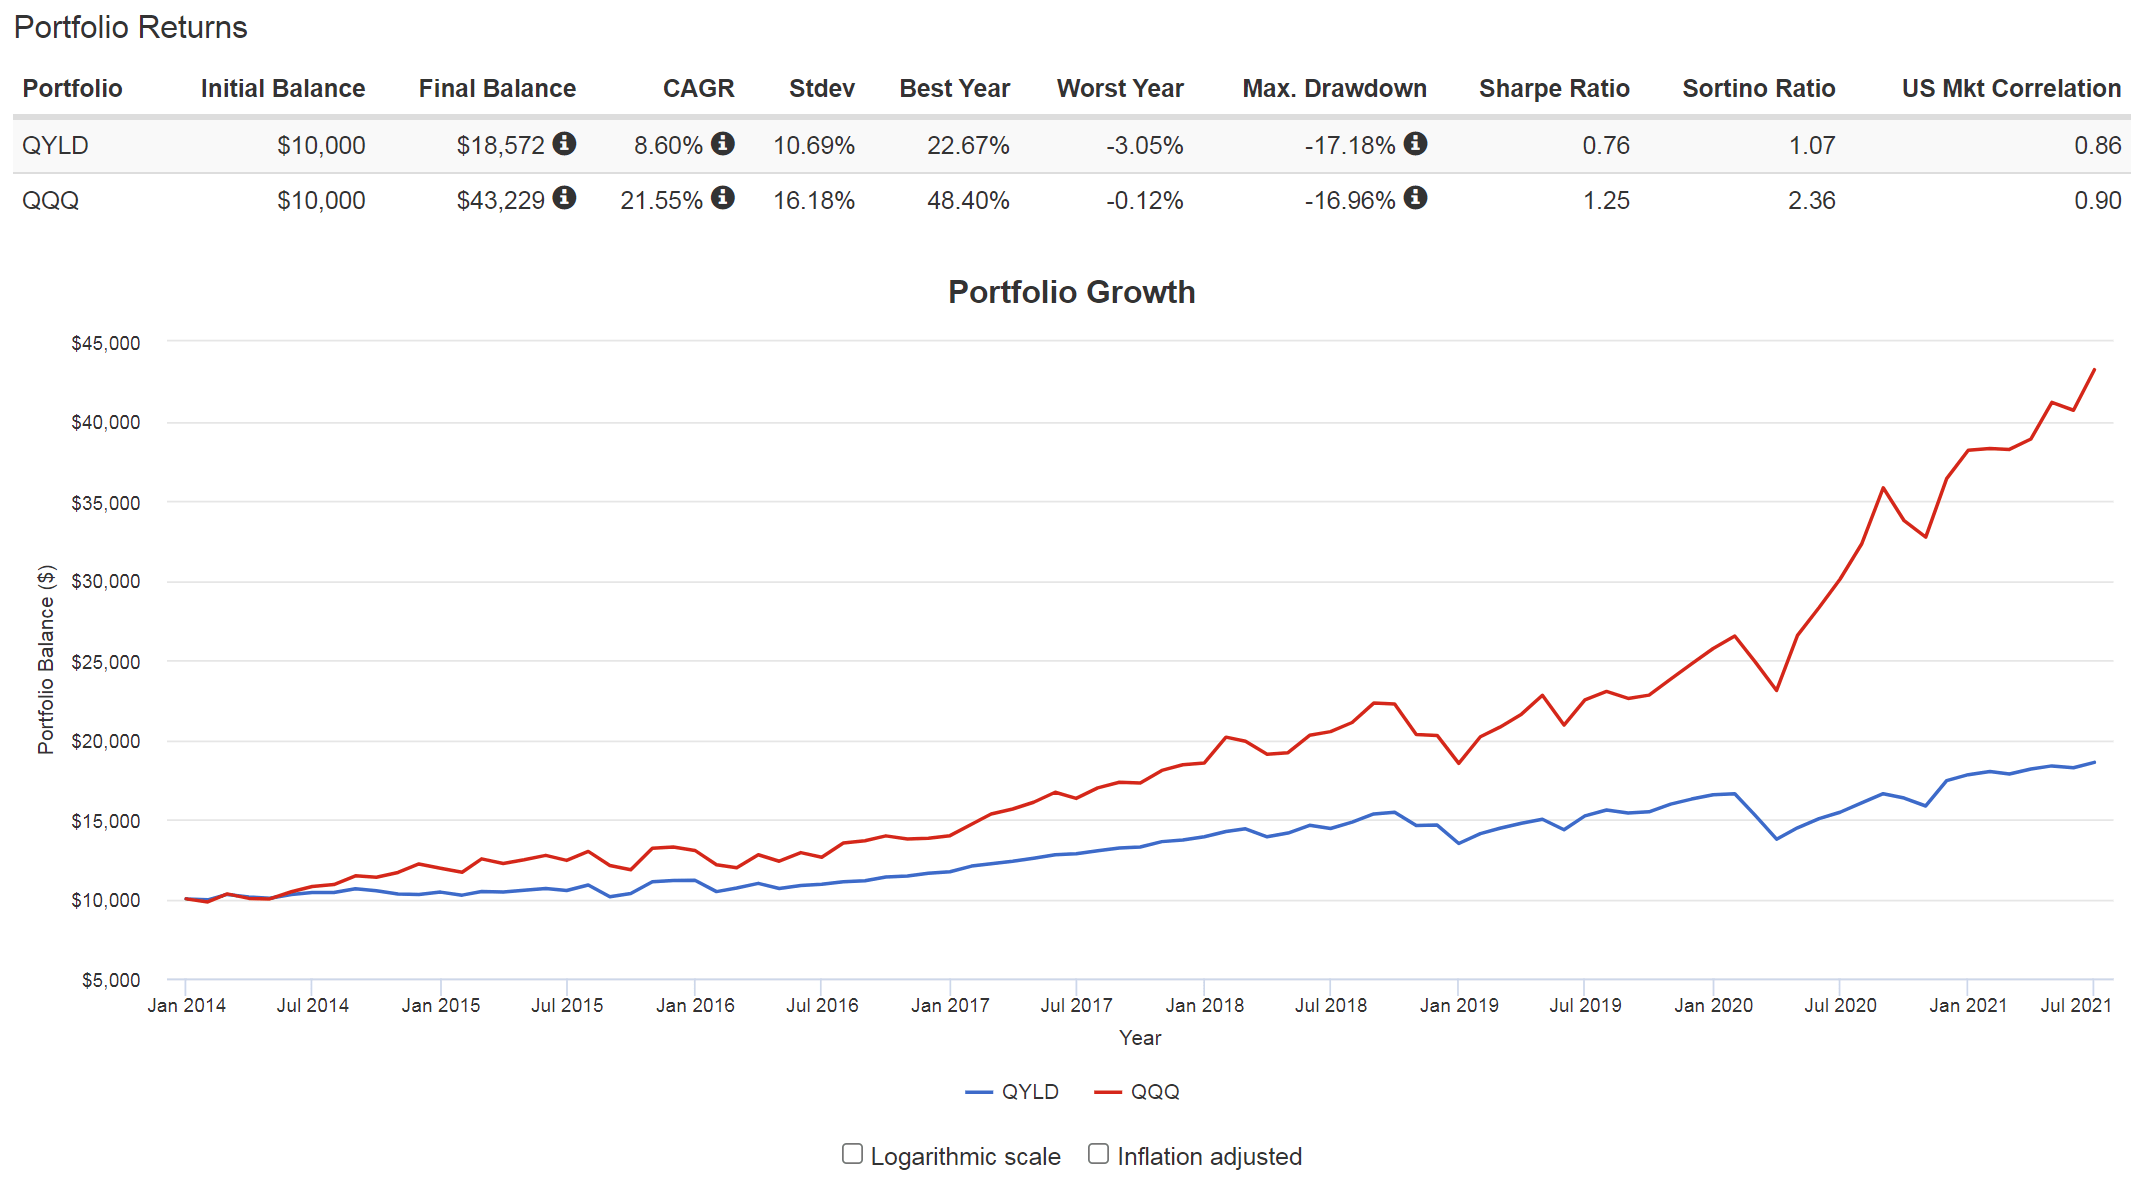Screen dimensions: 2141x1181
Task: Click the Worst Year column header
Action: (1120, 88)
